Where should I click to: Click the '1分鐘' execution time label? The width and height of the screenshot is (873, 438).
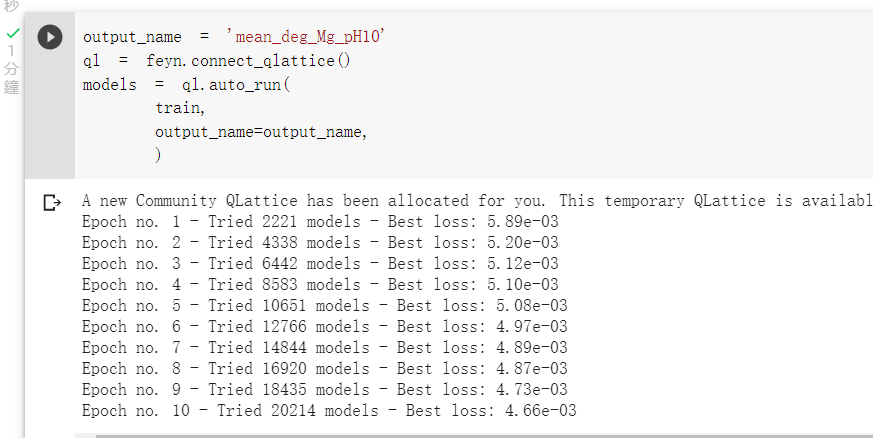click(x=11, y=69)
